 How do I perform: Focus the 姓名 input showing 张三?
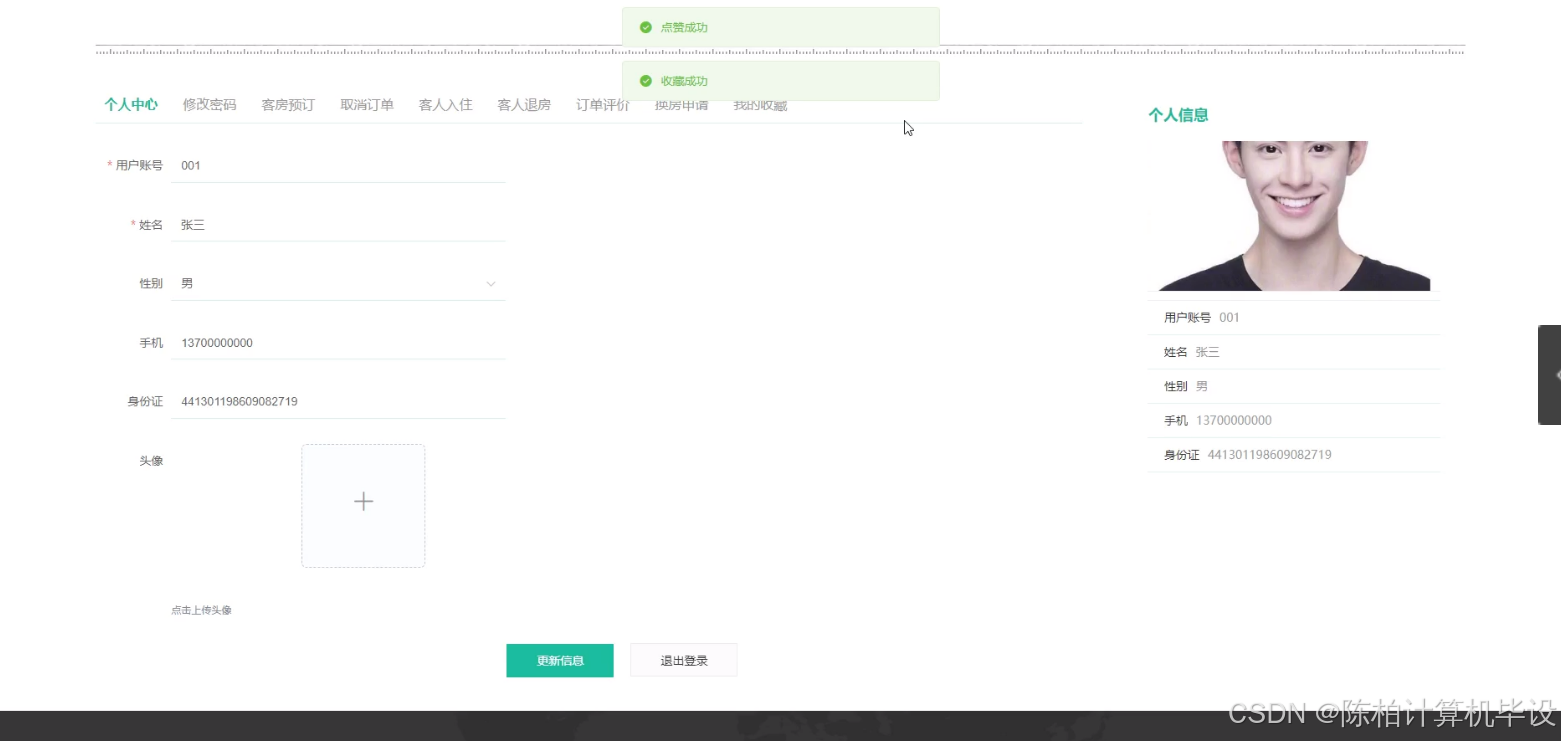pyautogui.click(x=338, y=225)
